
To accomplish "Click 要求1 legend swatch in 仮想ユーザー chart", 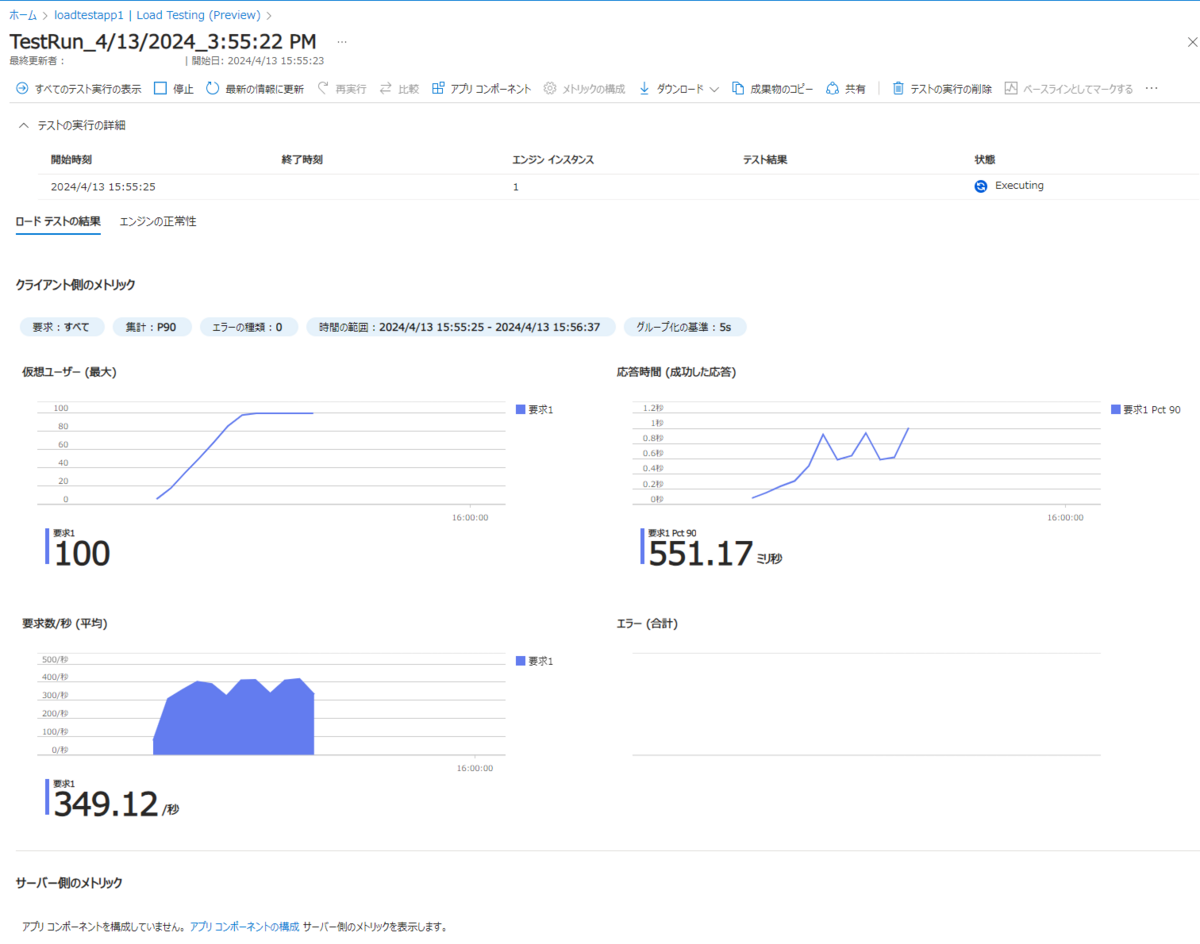I will click(520, 409).
